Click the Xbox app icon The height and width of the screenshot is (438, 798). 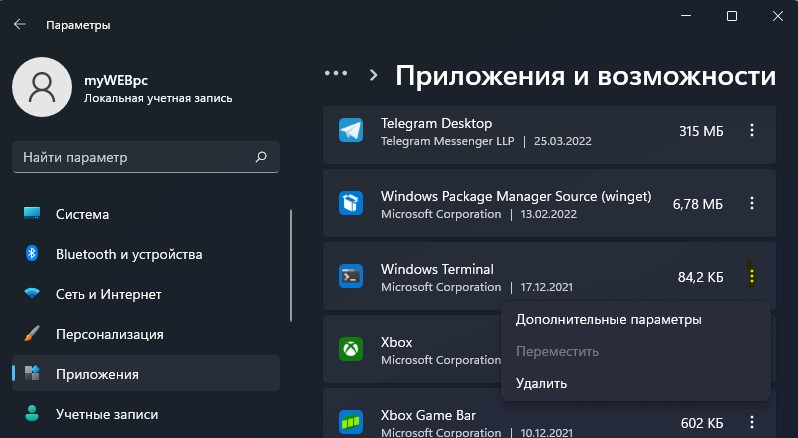(x=351, y=349)
